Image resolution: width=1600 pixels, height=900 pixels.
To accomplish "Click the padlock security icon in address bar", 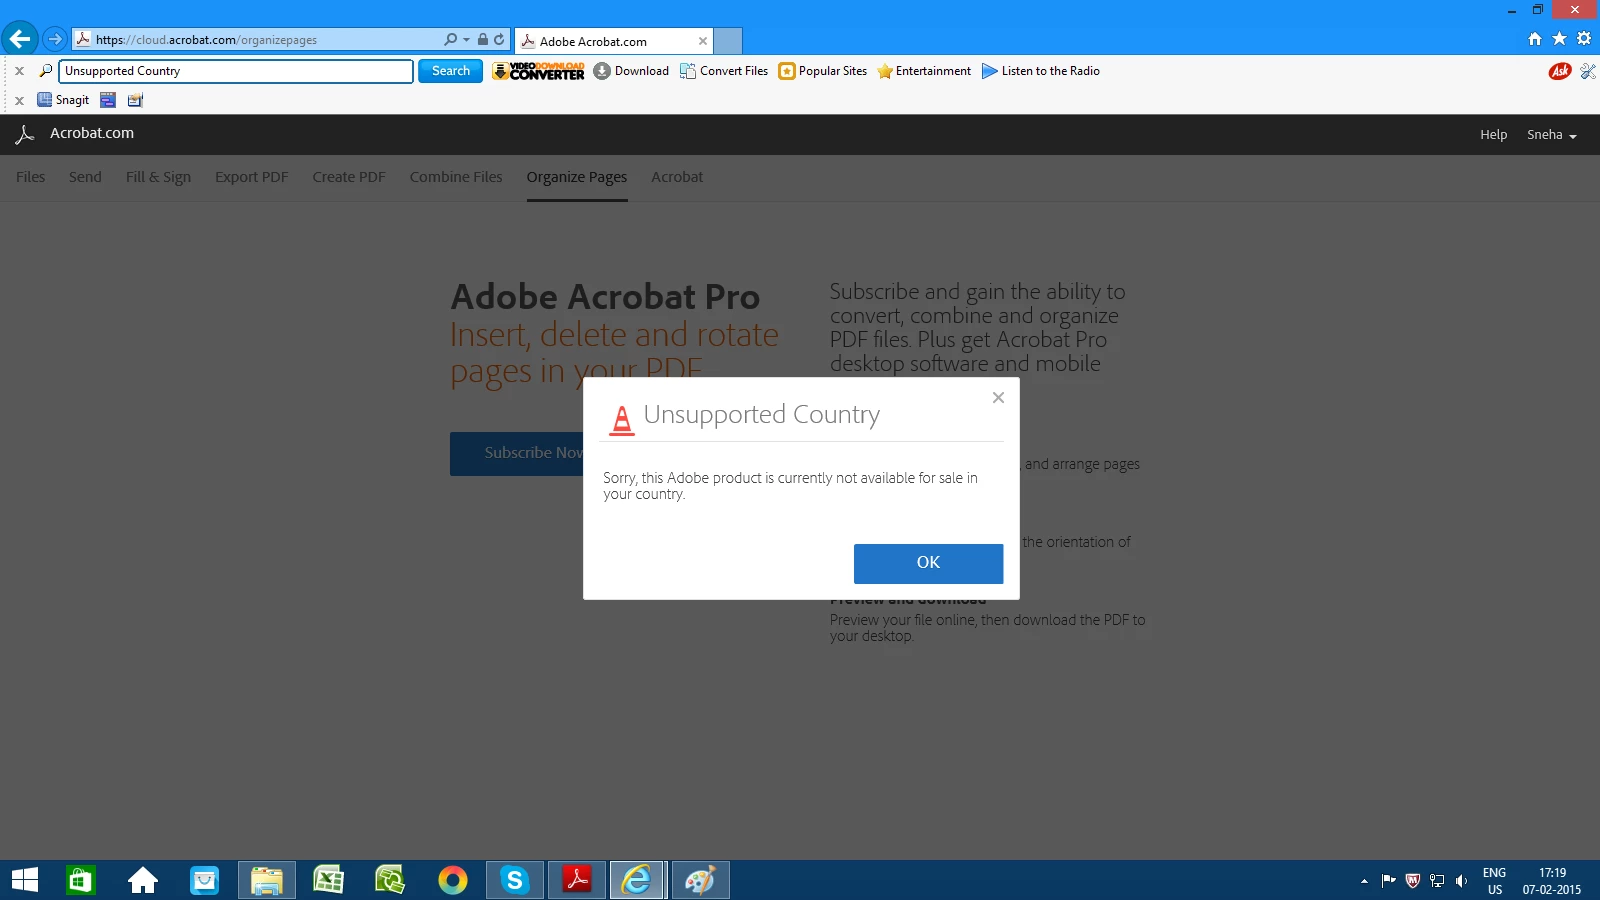I will coord(483,39).
